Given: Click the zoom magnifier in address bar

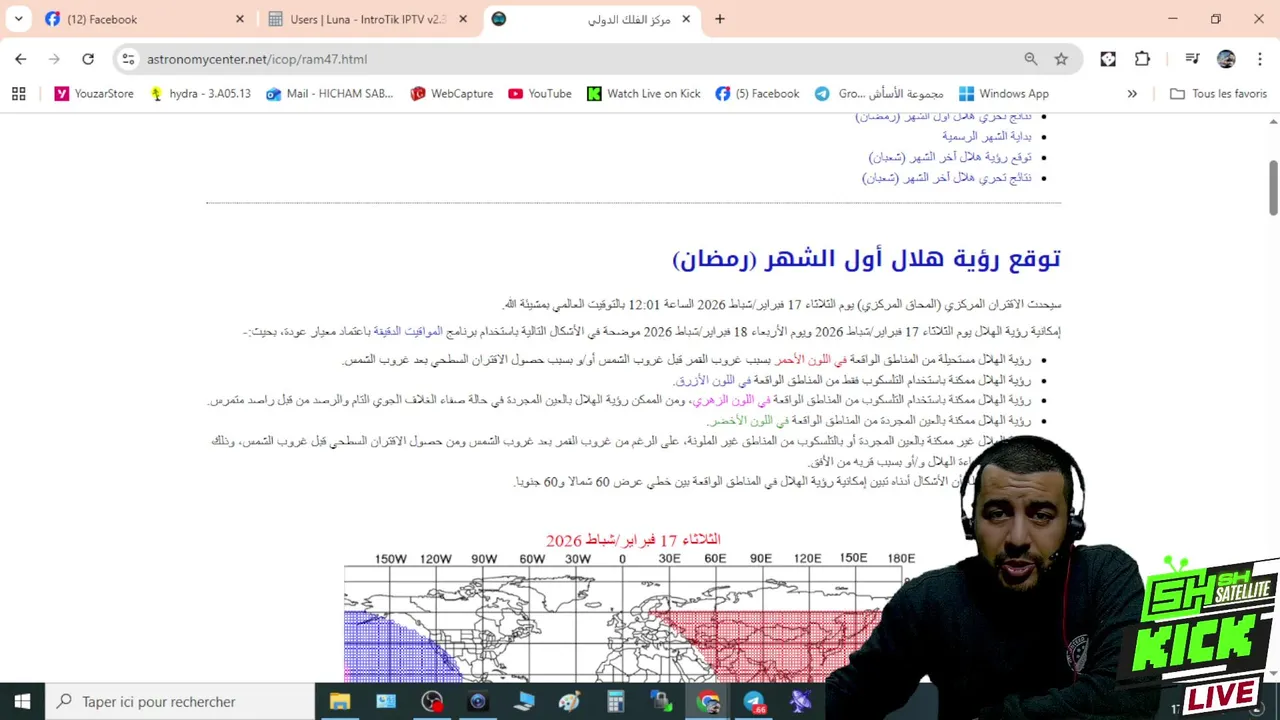Looking at the screenshot, I should pyautogui.click(x=1031, y=59).
